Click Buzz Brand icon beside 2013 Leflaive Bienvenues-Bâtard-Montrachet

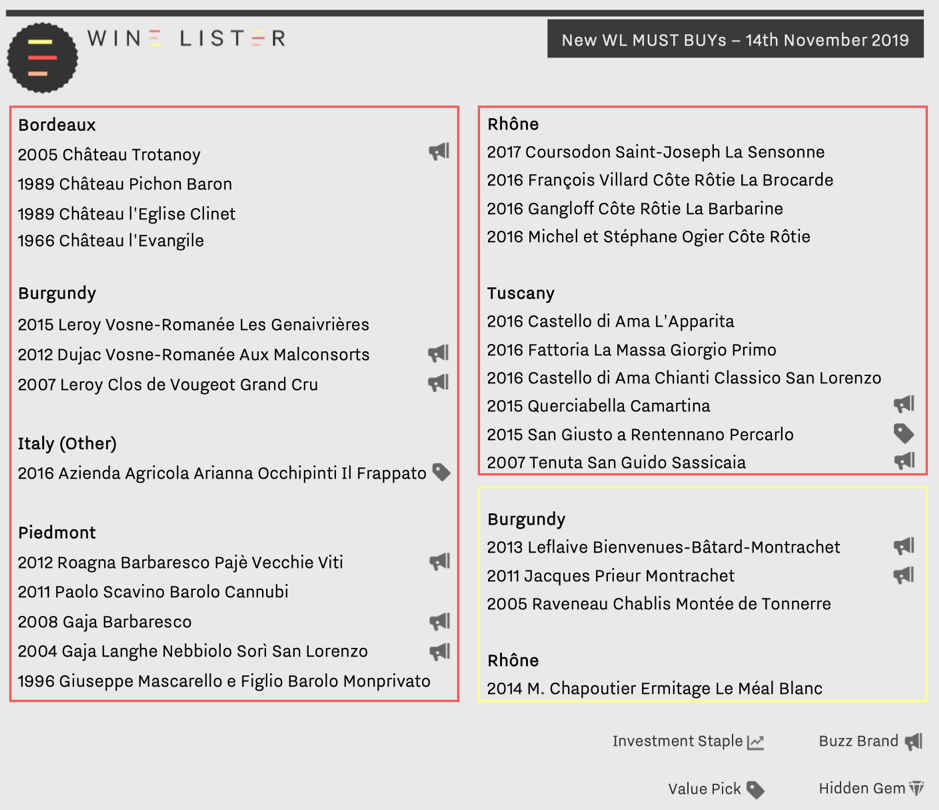click(904, 546)
